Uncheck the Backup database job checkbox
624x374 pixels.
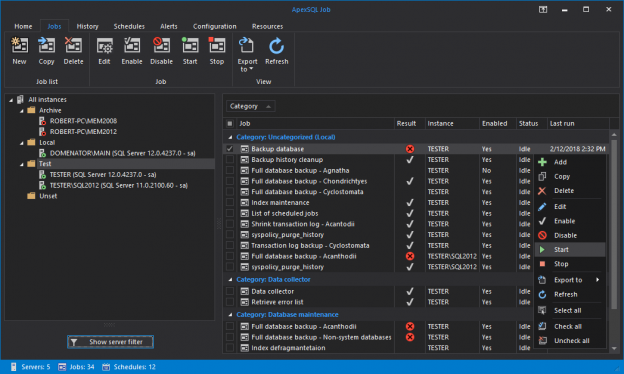230,149
